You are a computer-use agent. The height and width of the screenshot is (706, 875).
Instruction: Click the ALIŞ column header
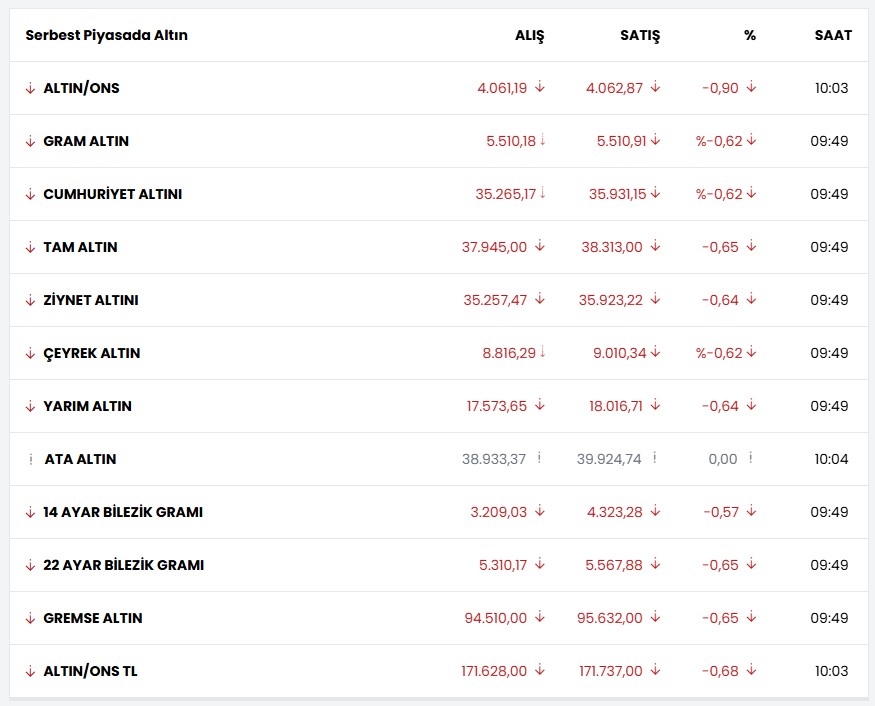point(529,35)
